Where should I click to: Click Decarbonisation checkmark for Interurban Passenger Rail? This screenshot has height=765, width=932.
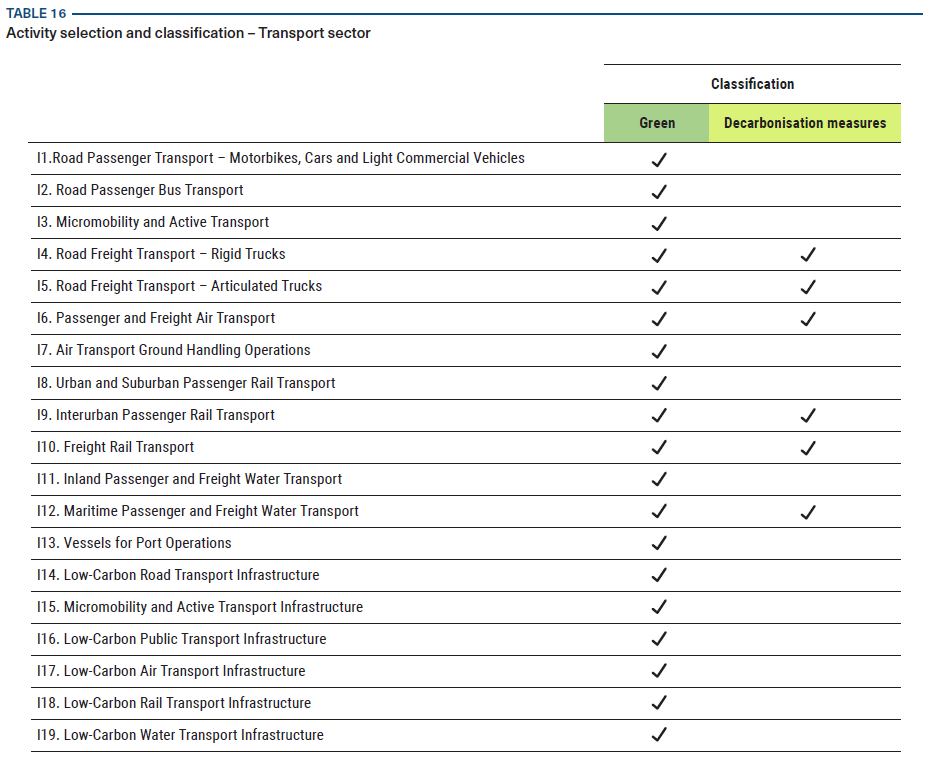tap(808, 415)
